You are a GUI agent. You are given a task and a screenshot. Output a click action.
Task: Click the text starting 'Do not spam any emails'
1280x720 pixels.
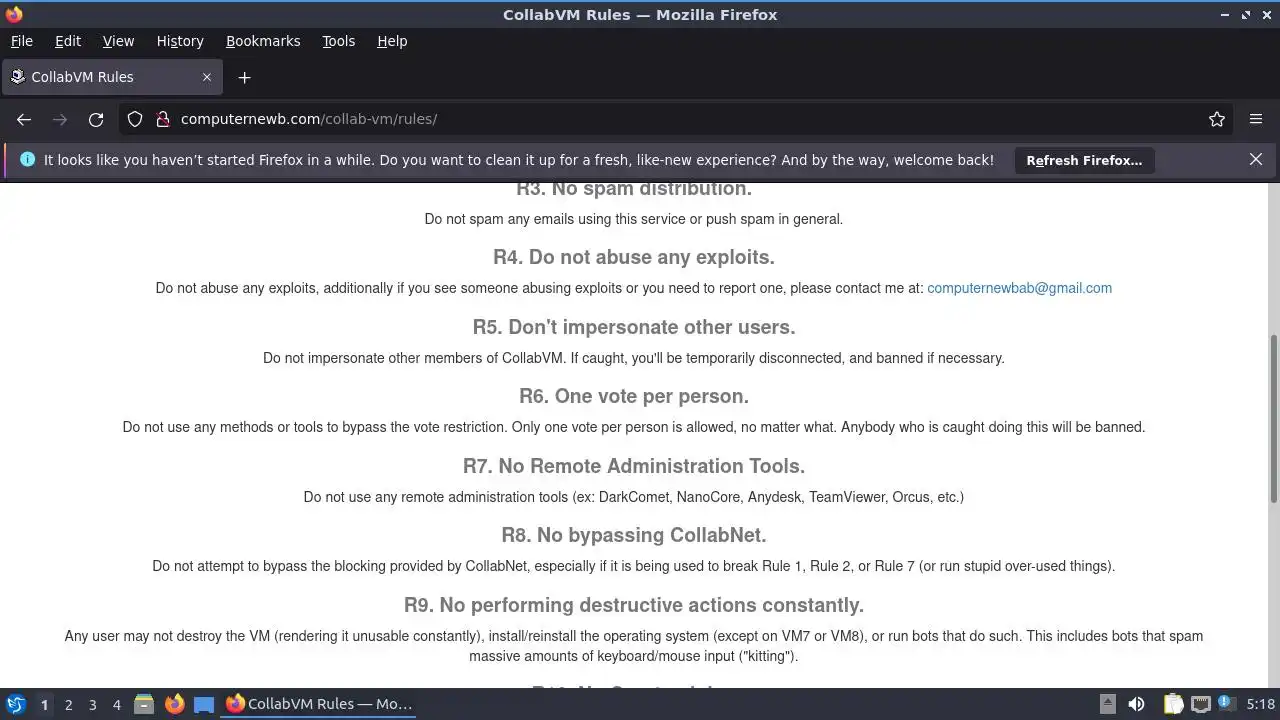[634, 219]
